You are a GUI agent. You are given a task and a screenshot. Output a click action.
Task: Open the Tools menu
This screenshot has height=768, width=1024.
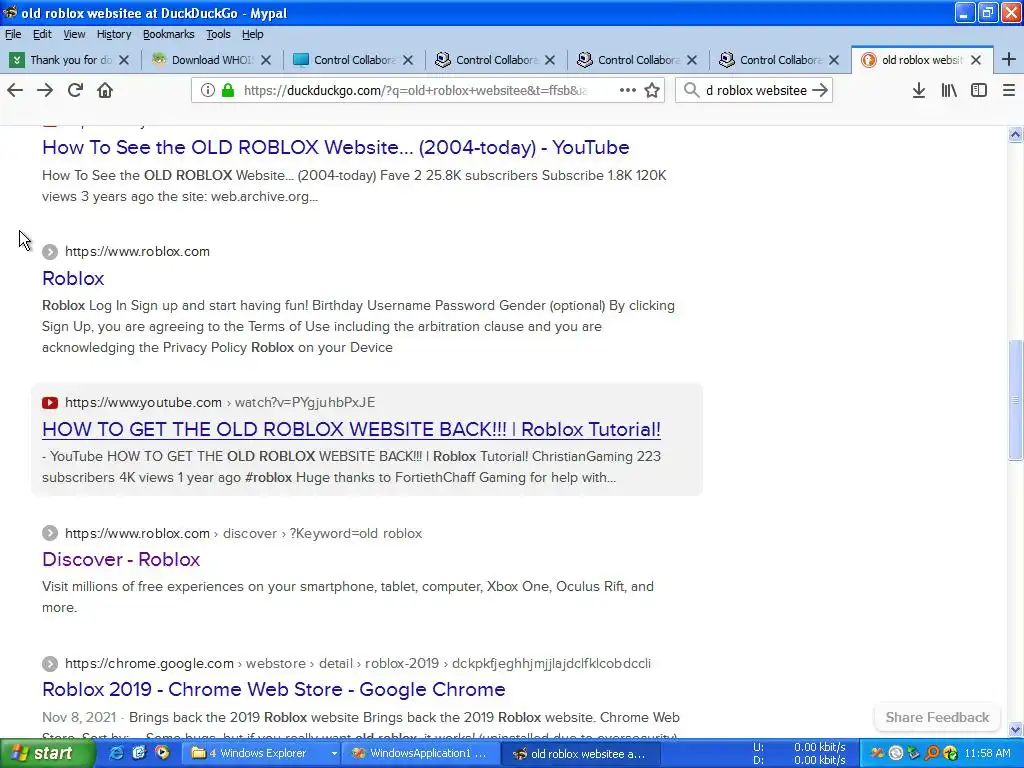218,34
